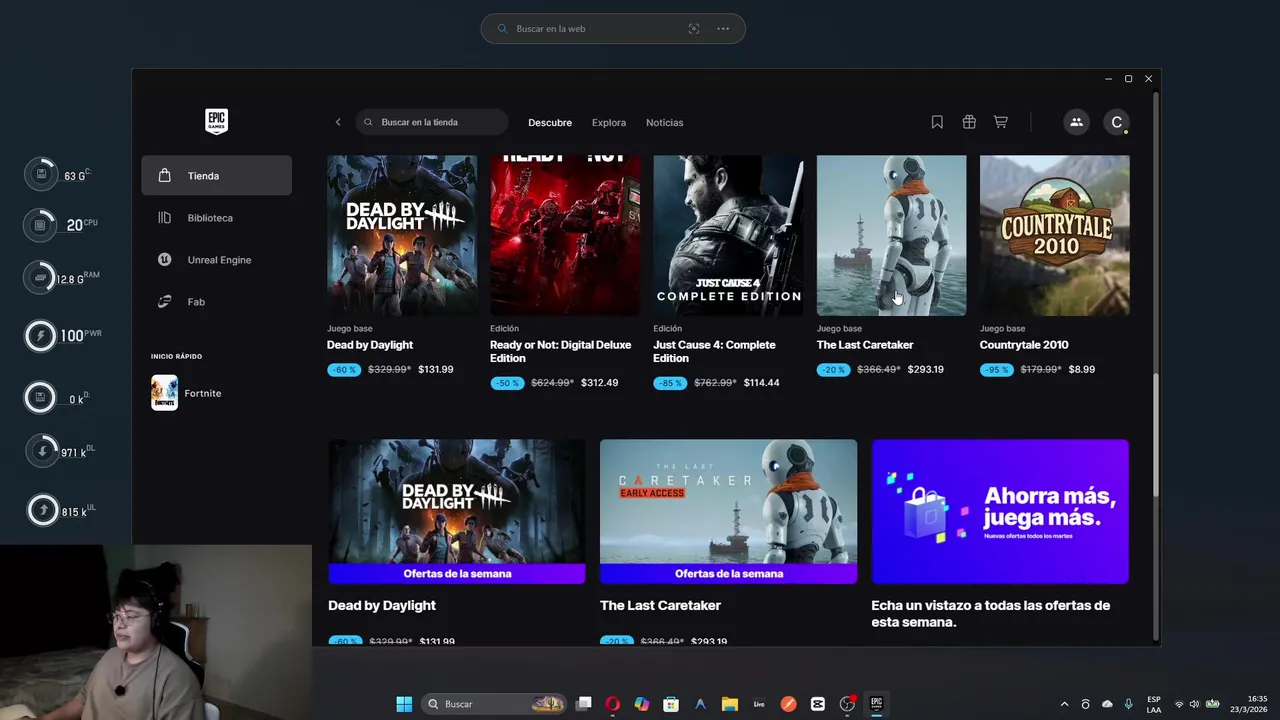The height and width of the screenshot is (720, 1280).
Task: Click Just Cause 4: Complete Edition title
Action: [714, 351]
